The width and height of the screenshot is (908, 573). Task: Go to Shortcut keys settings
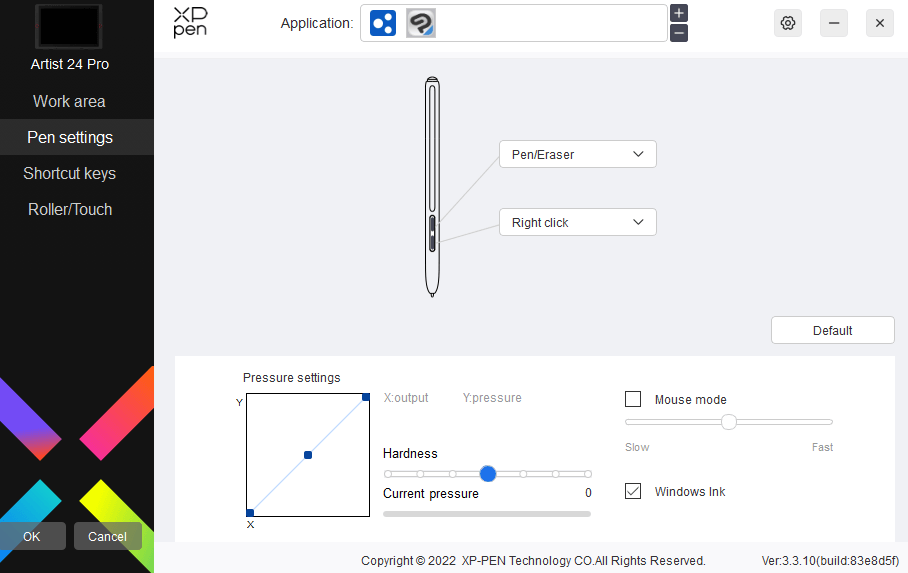pyautogui.click(x=69, y=173)
